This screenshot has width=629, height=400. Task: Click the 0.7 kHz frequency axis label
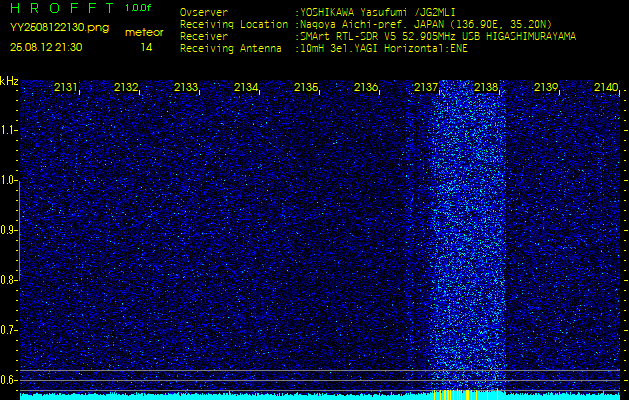click(8, 330)
